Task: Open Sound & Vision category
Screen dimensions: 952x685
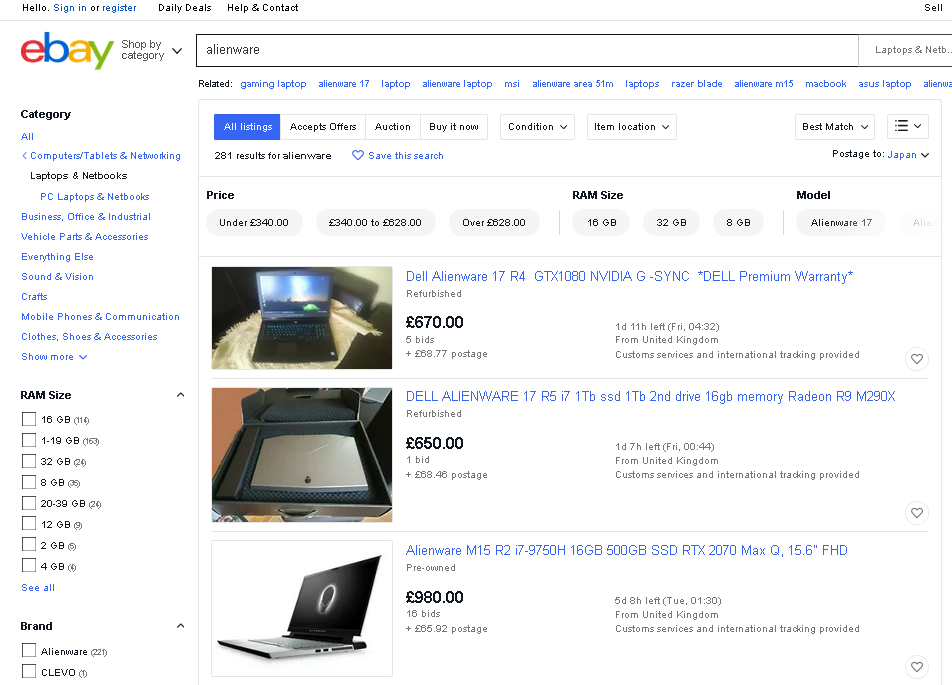Action: pyautogui.click(x=58, y=277)
